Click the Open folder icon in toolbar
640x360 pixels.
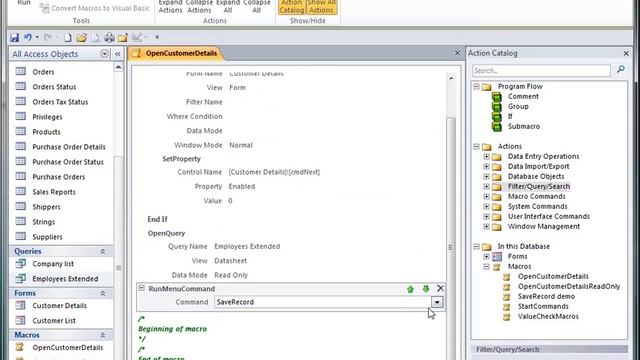coord(82,38)
